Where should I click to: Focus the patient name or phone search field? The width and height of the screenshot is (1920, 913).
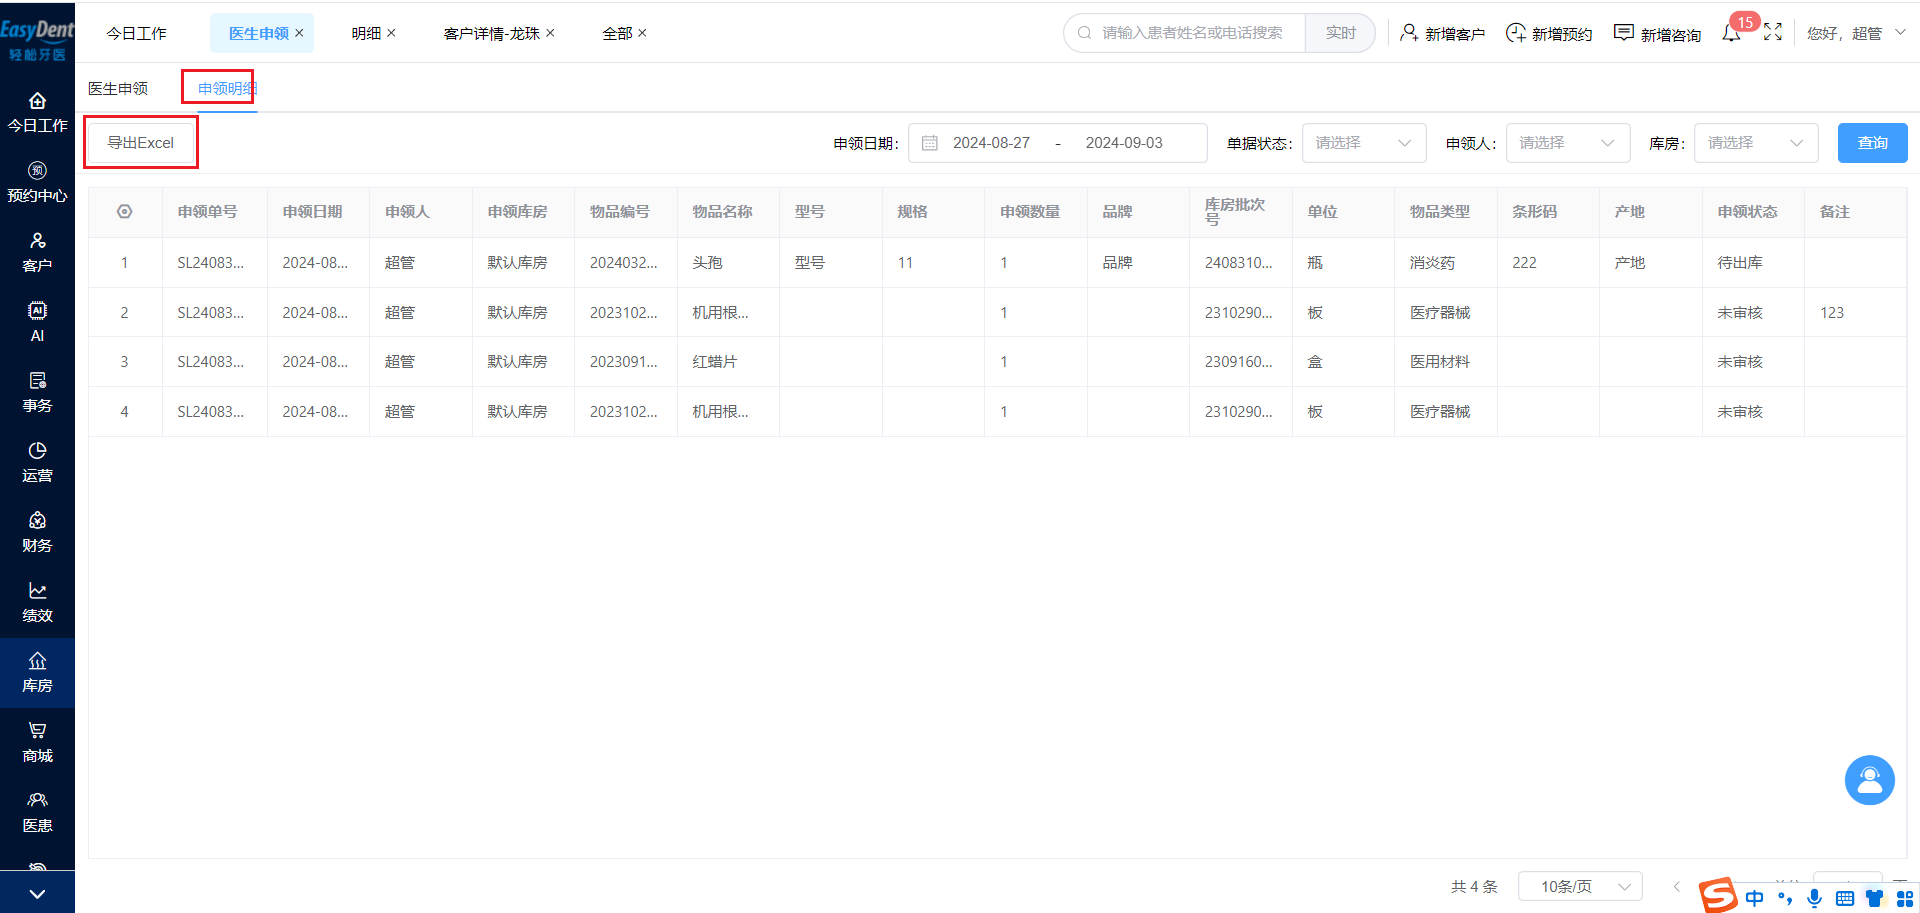[1191, 33]
